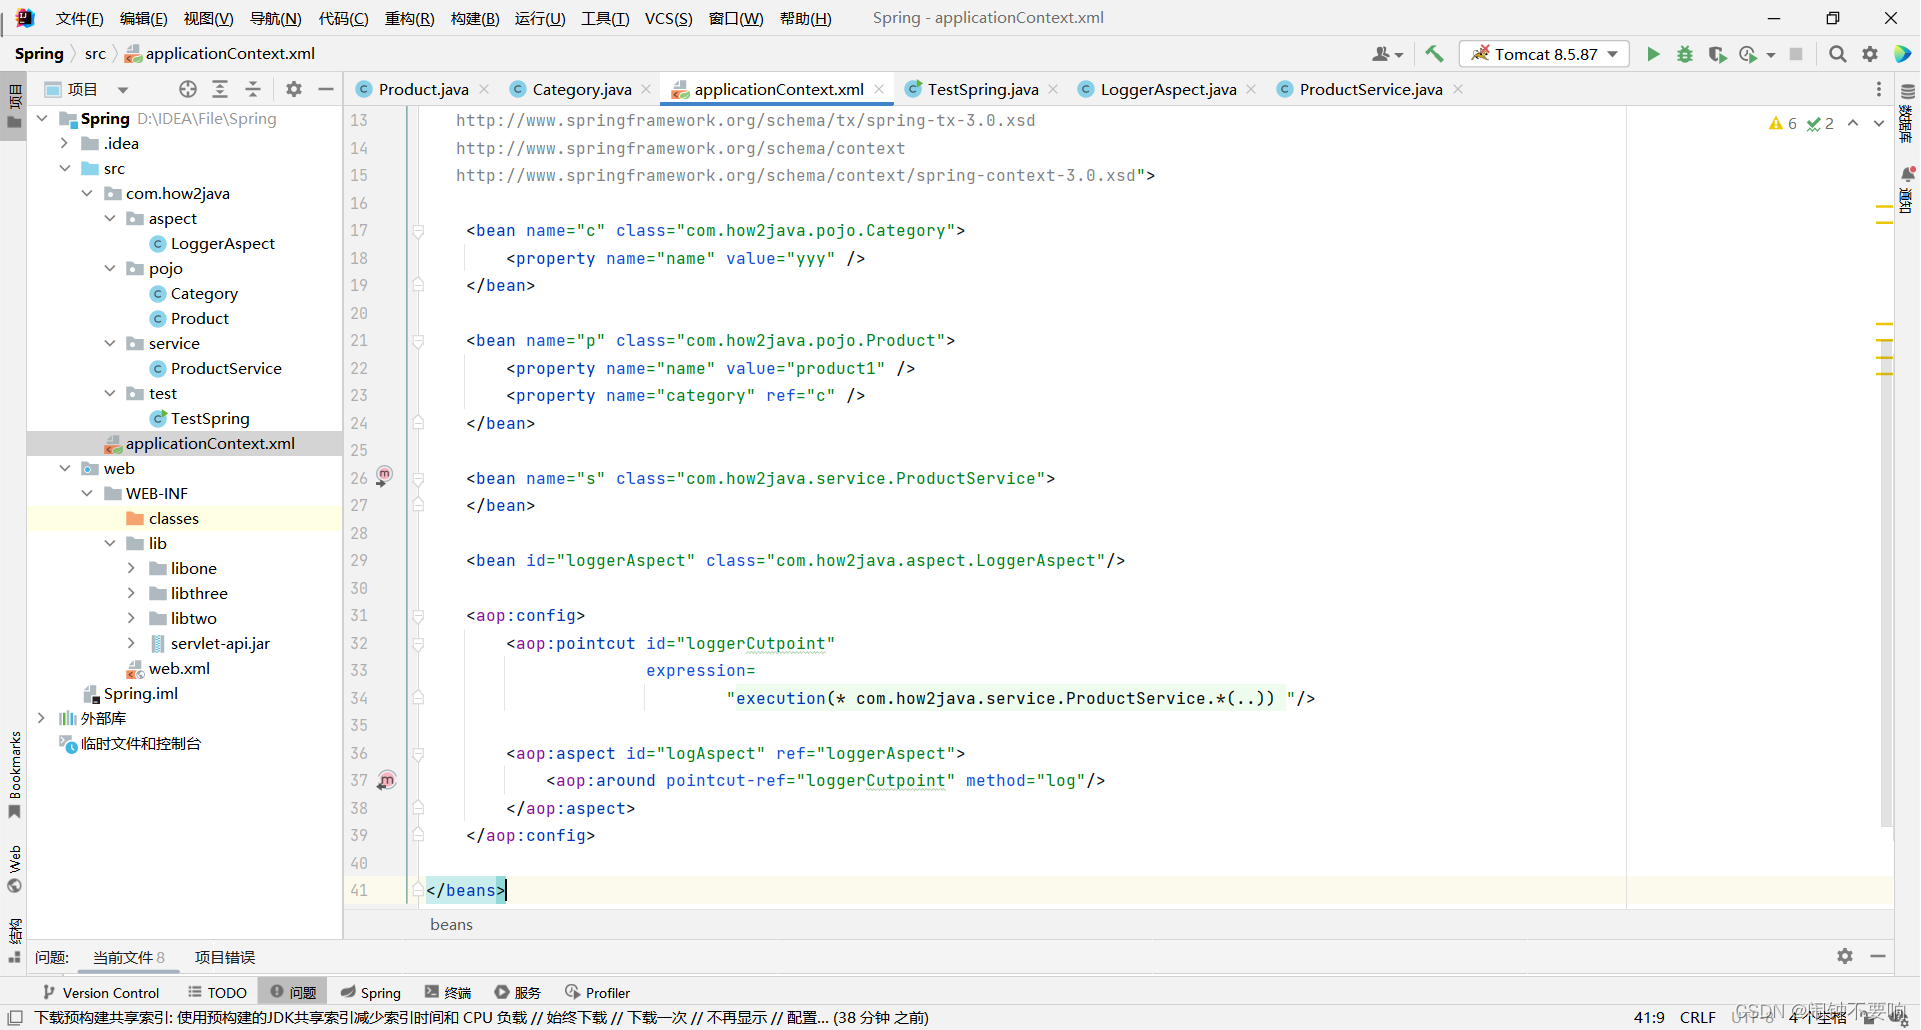This screenshot has height=1030, width=1921.
Task: Build the project with the hammer icon
Action: tap(1434, 54)
